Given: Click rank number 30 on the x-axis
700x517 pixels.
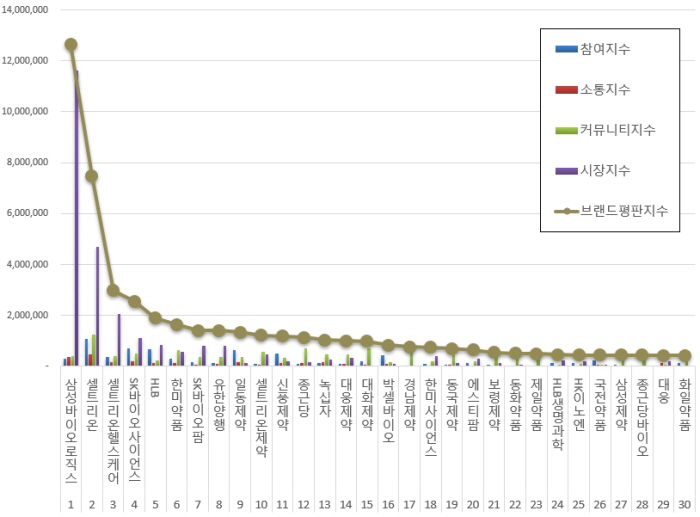Looking at the screenshot, I should coord(685,504).
